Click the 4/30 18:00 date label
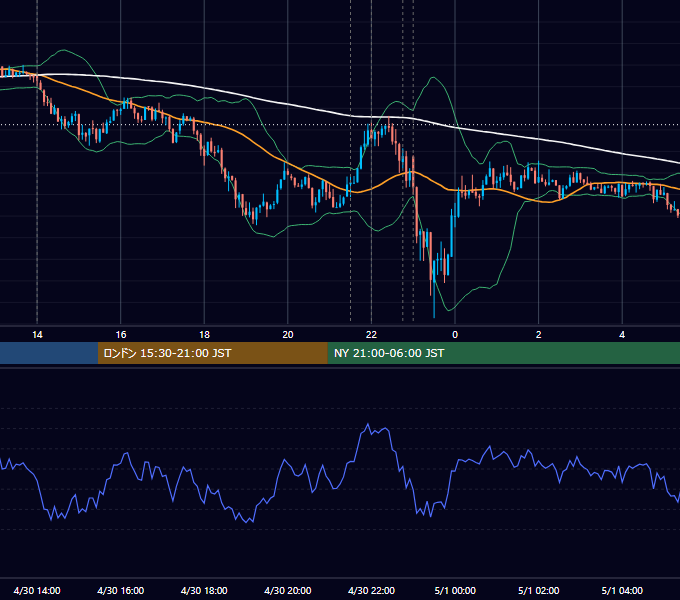This screenshot has height=600, width=680. [x=204, y=590]
